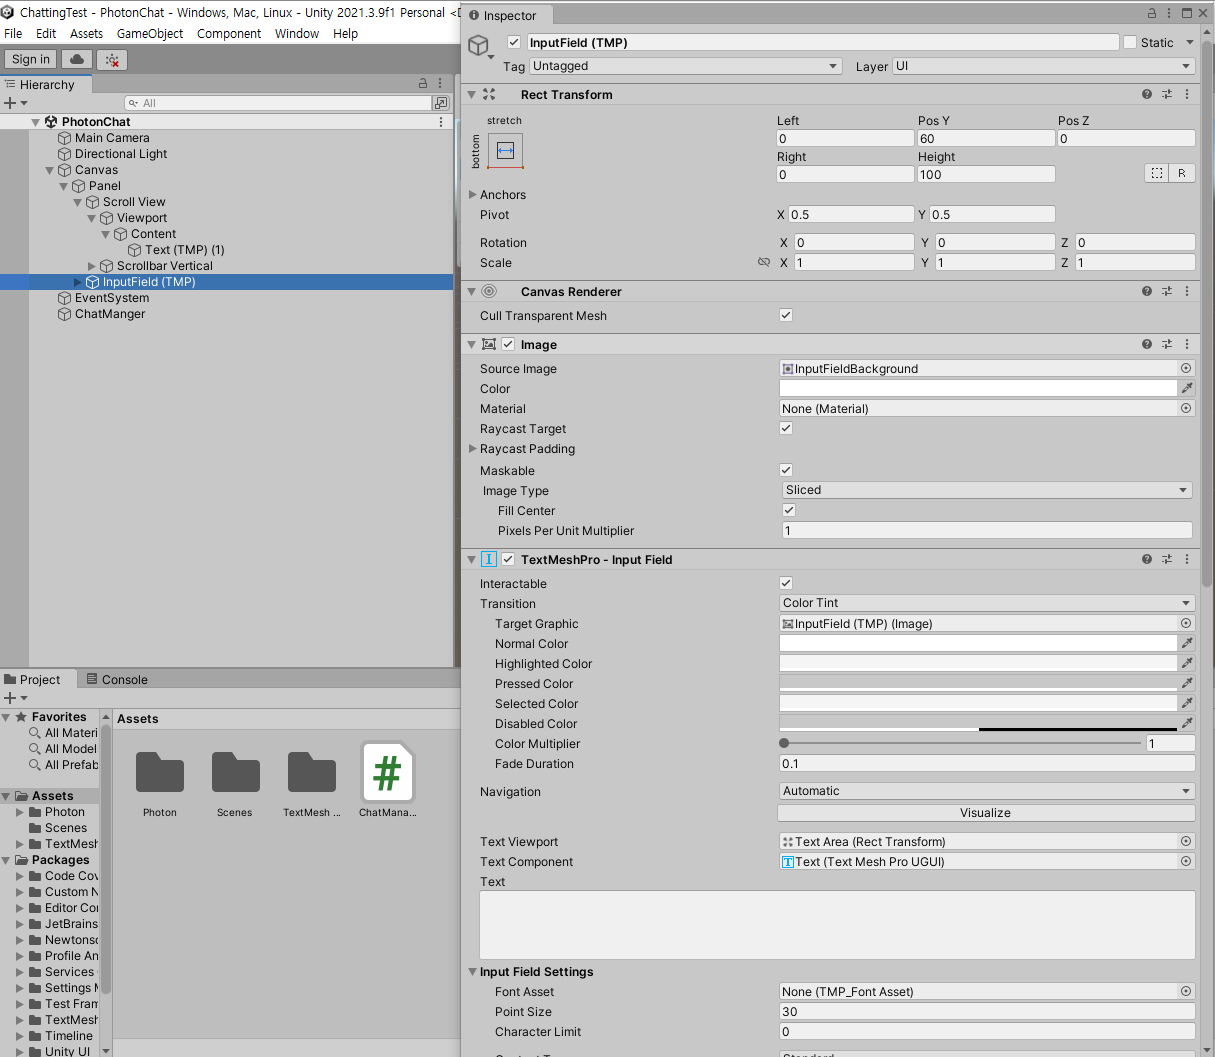Toggle Cull Transparent Mesh

click(x=786, y=315)
